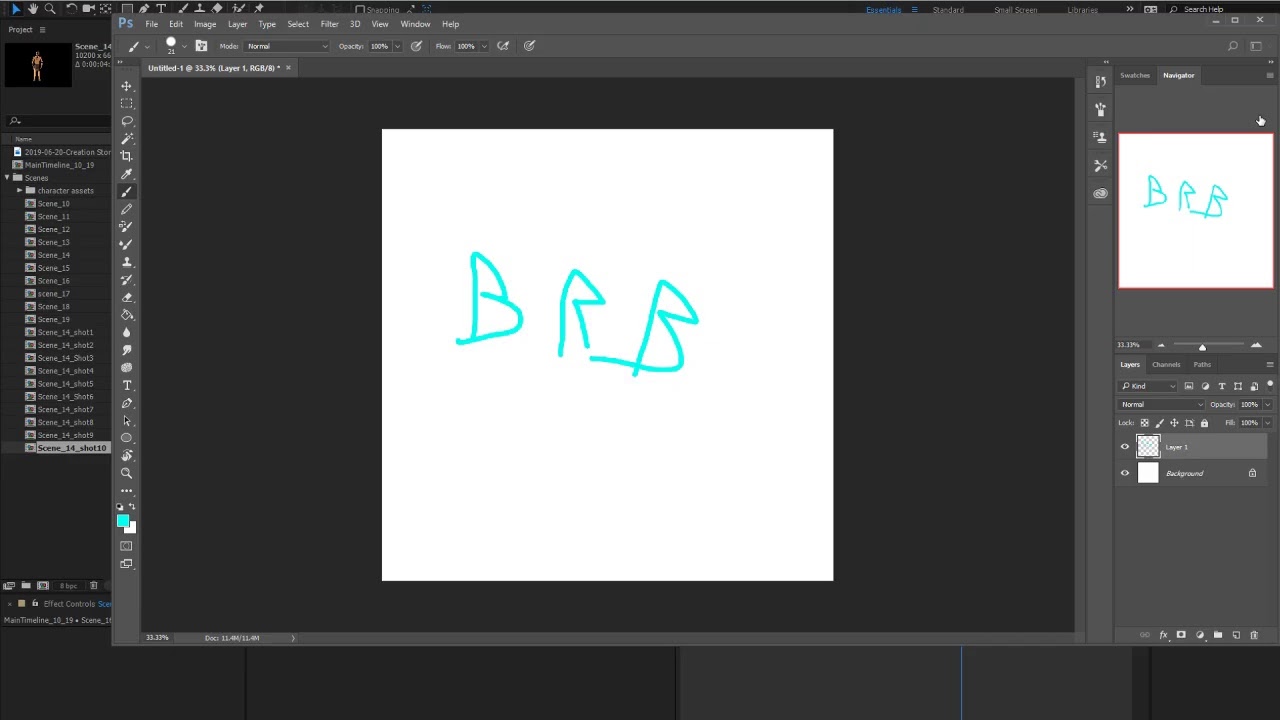The height and width of the screenshot is (720, 1280).
Task: Click the create new layer icon
Action: point(1236,635)
